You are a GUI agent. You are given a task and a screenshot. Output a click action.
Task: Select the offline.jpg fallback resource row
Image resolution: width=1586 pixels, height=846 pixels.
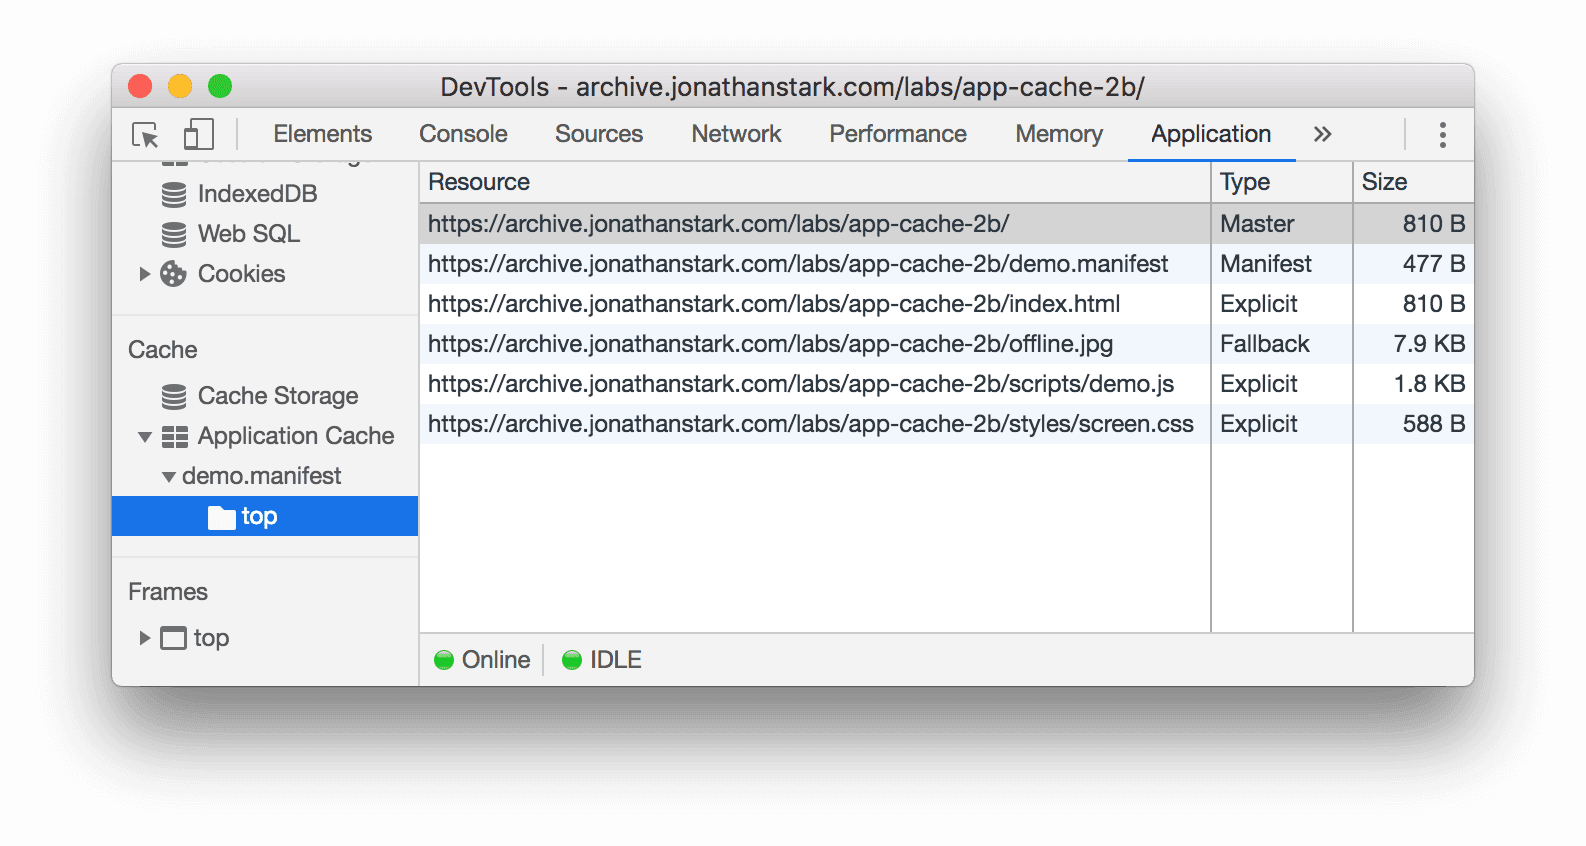click(770, 343)
